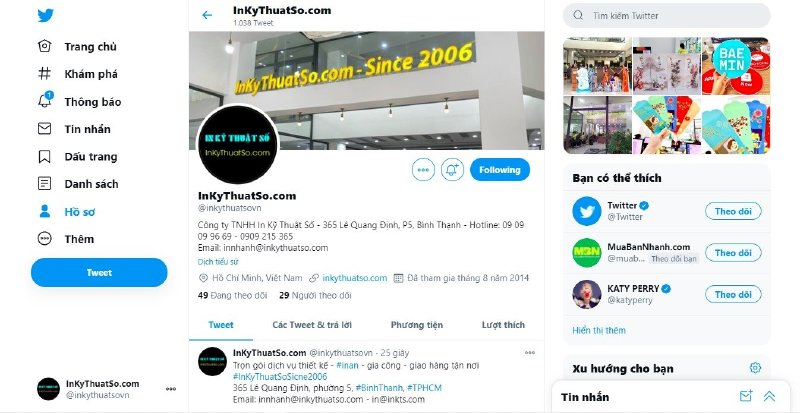Open Tin nhắn envelope in sidebar
The height and width of the screenshot is (413, 800).
pos(74,129)
